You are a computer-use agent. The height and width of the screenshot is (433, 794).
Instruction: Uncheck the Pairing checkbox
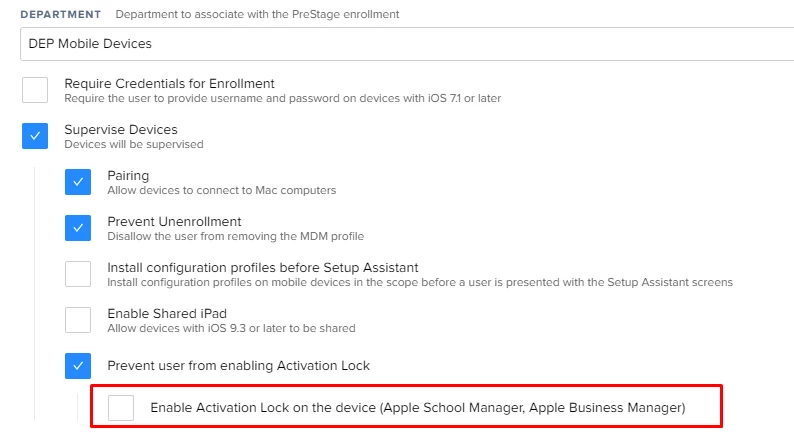[x=78, y=182]
